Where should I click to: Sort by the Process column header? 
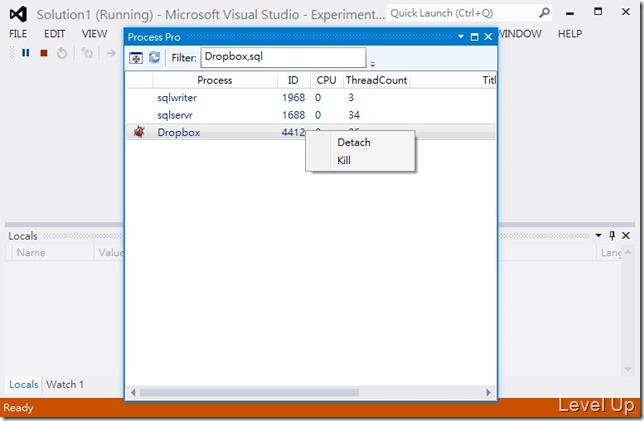tap(215, 80)
